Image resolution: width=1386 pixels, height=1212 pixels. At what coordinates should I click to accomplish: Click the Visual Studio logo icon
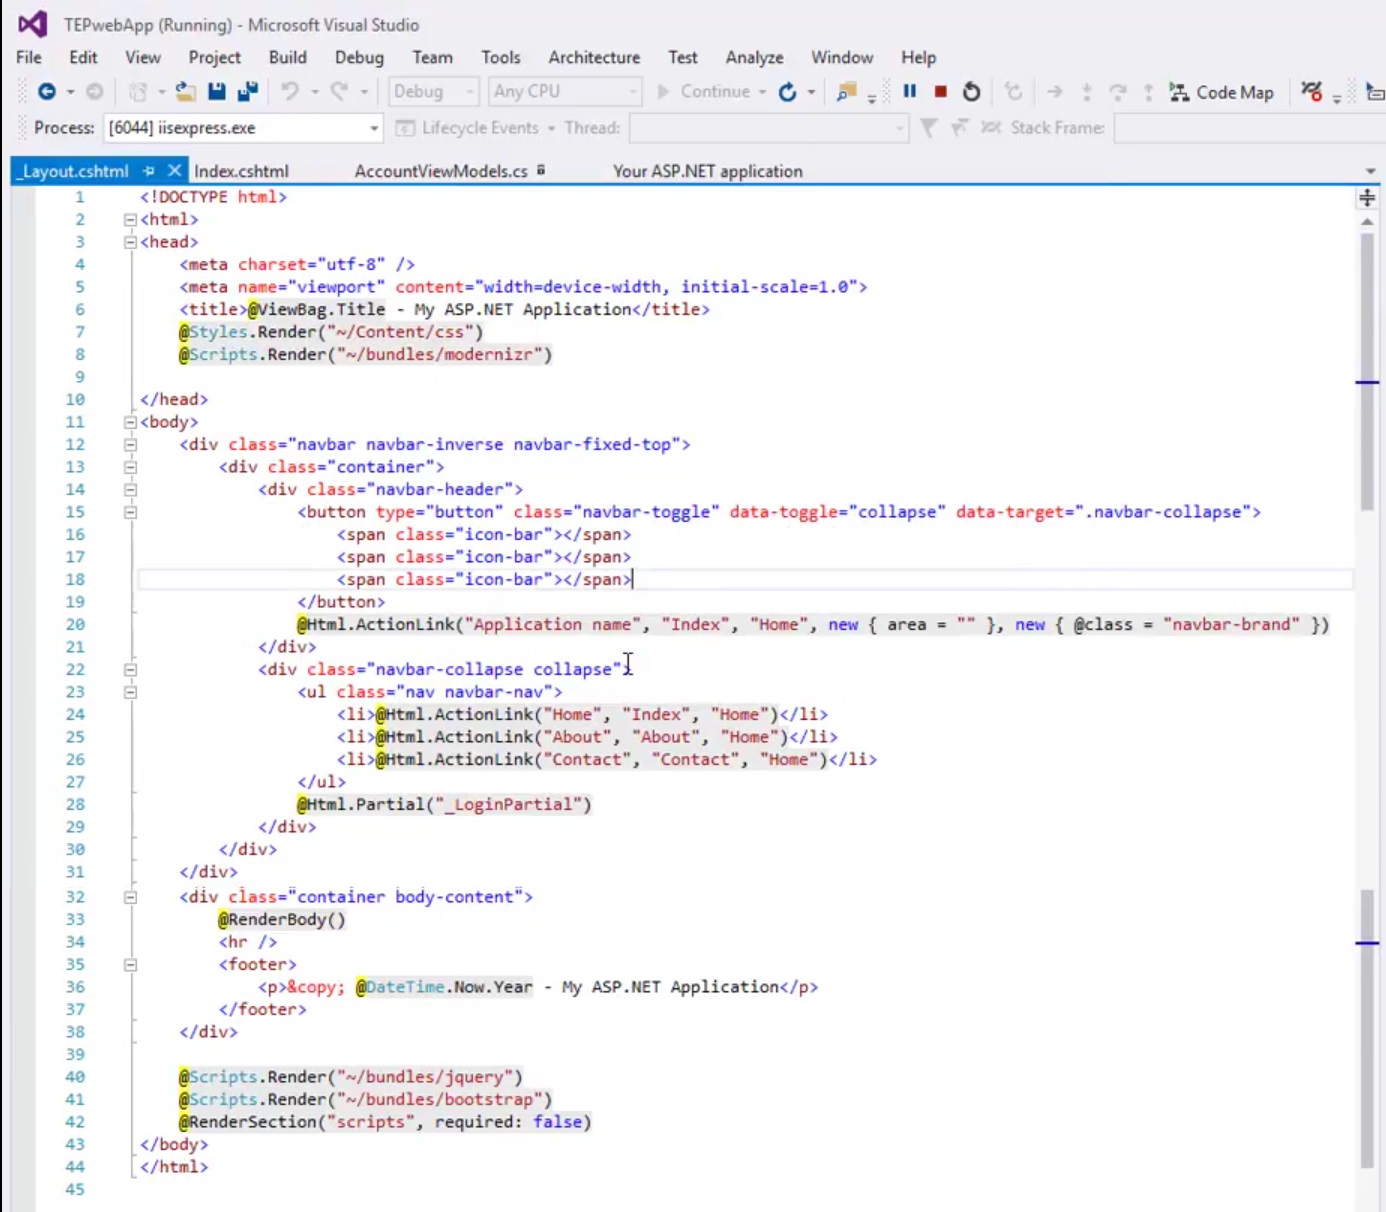32,23
